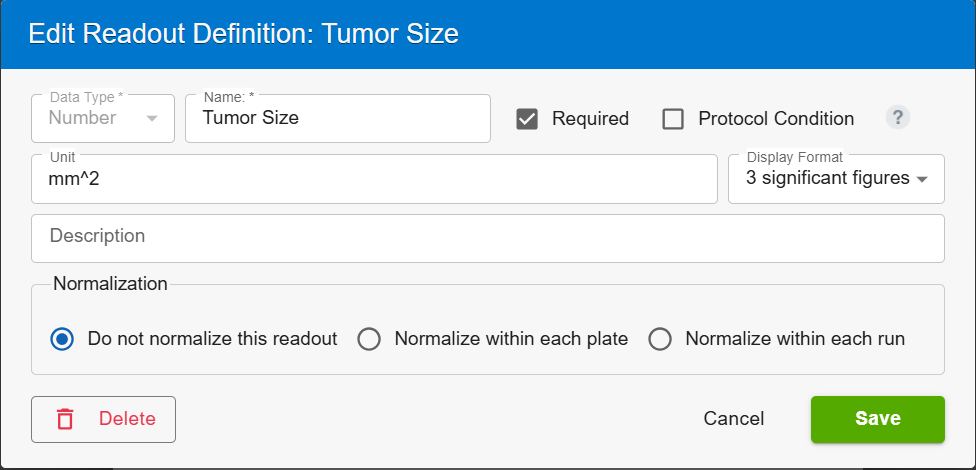Select 'Normalize within each run' radio button
Image resolution: width=976 pixels, height=470 pixels.
pos(660,339)
